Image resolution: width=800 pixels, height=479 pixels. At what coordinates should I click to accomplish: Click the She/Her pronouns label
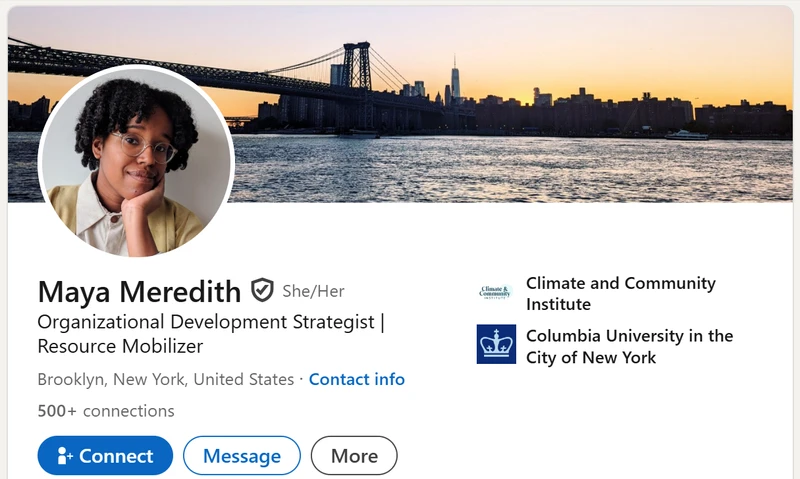[x=313, y=291]
